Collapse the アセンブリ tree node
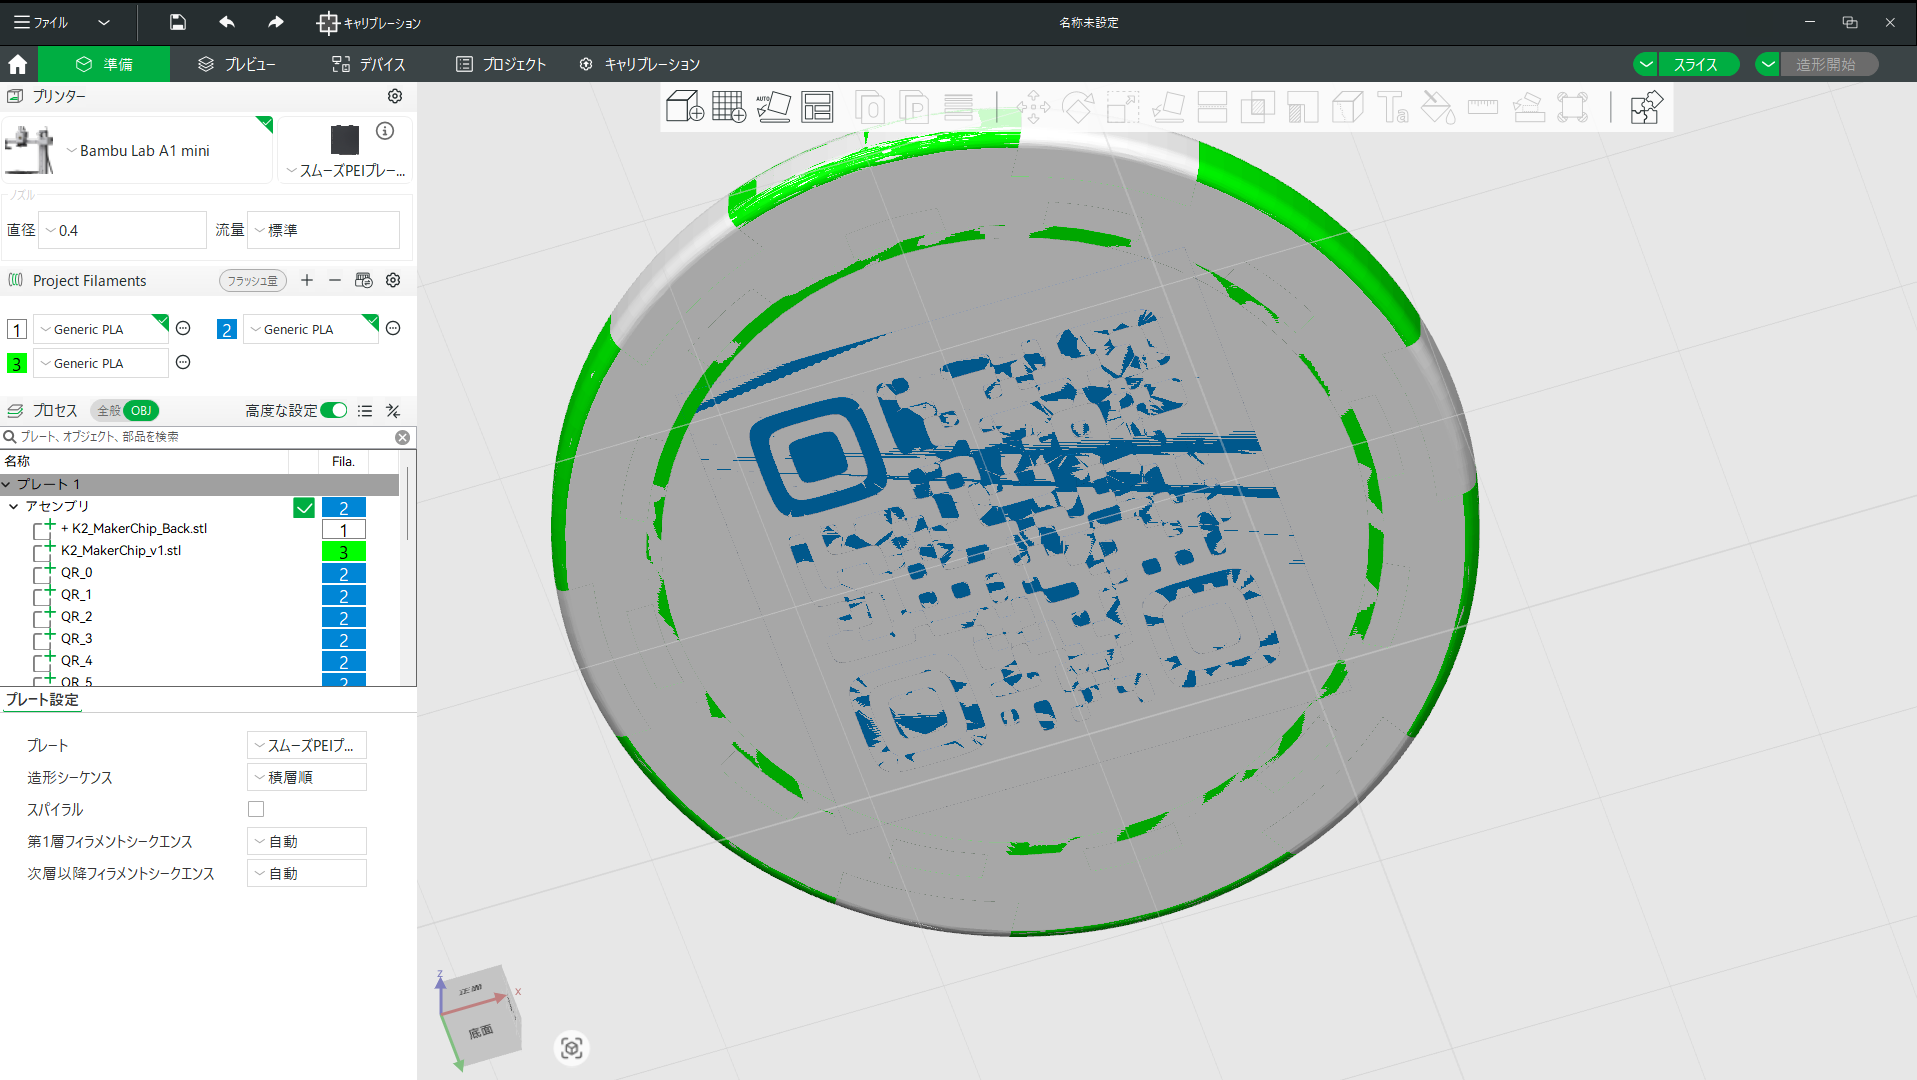1917x1080 pixels. [14, 506]
